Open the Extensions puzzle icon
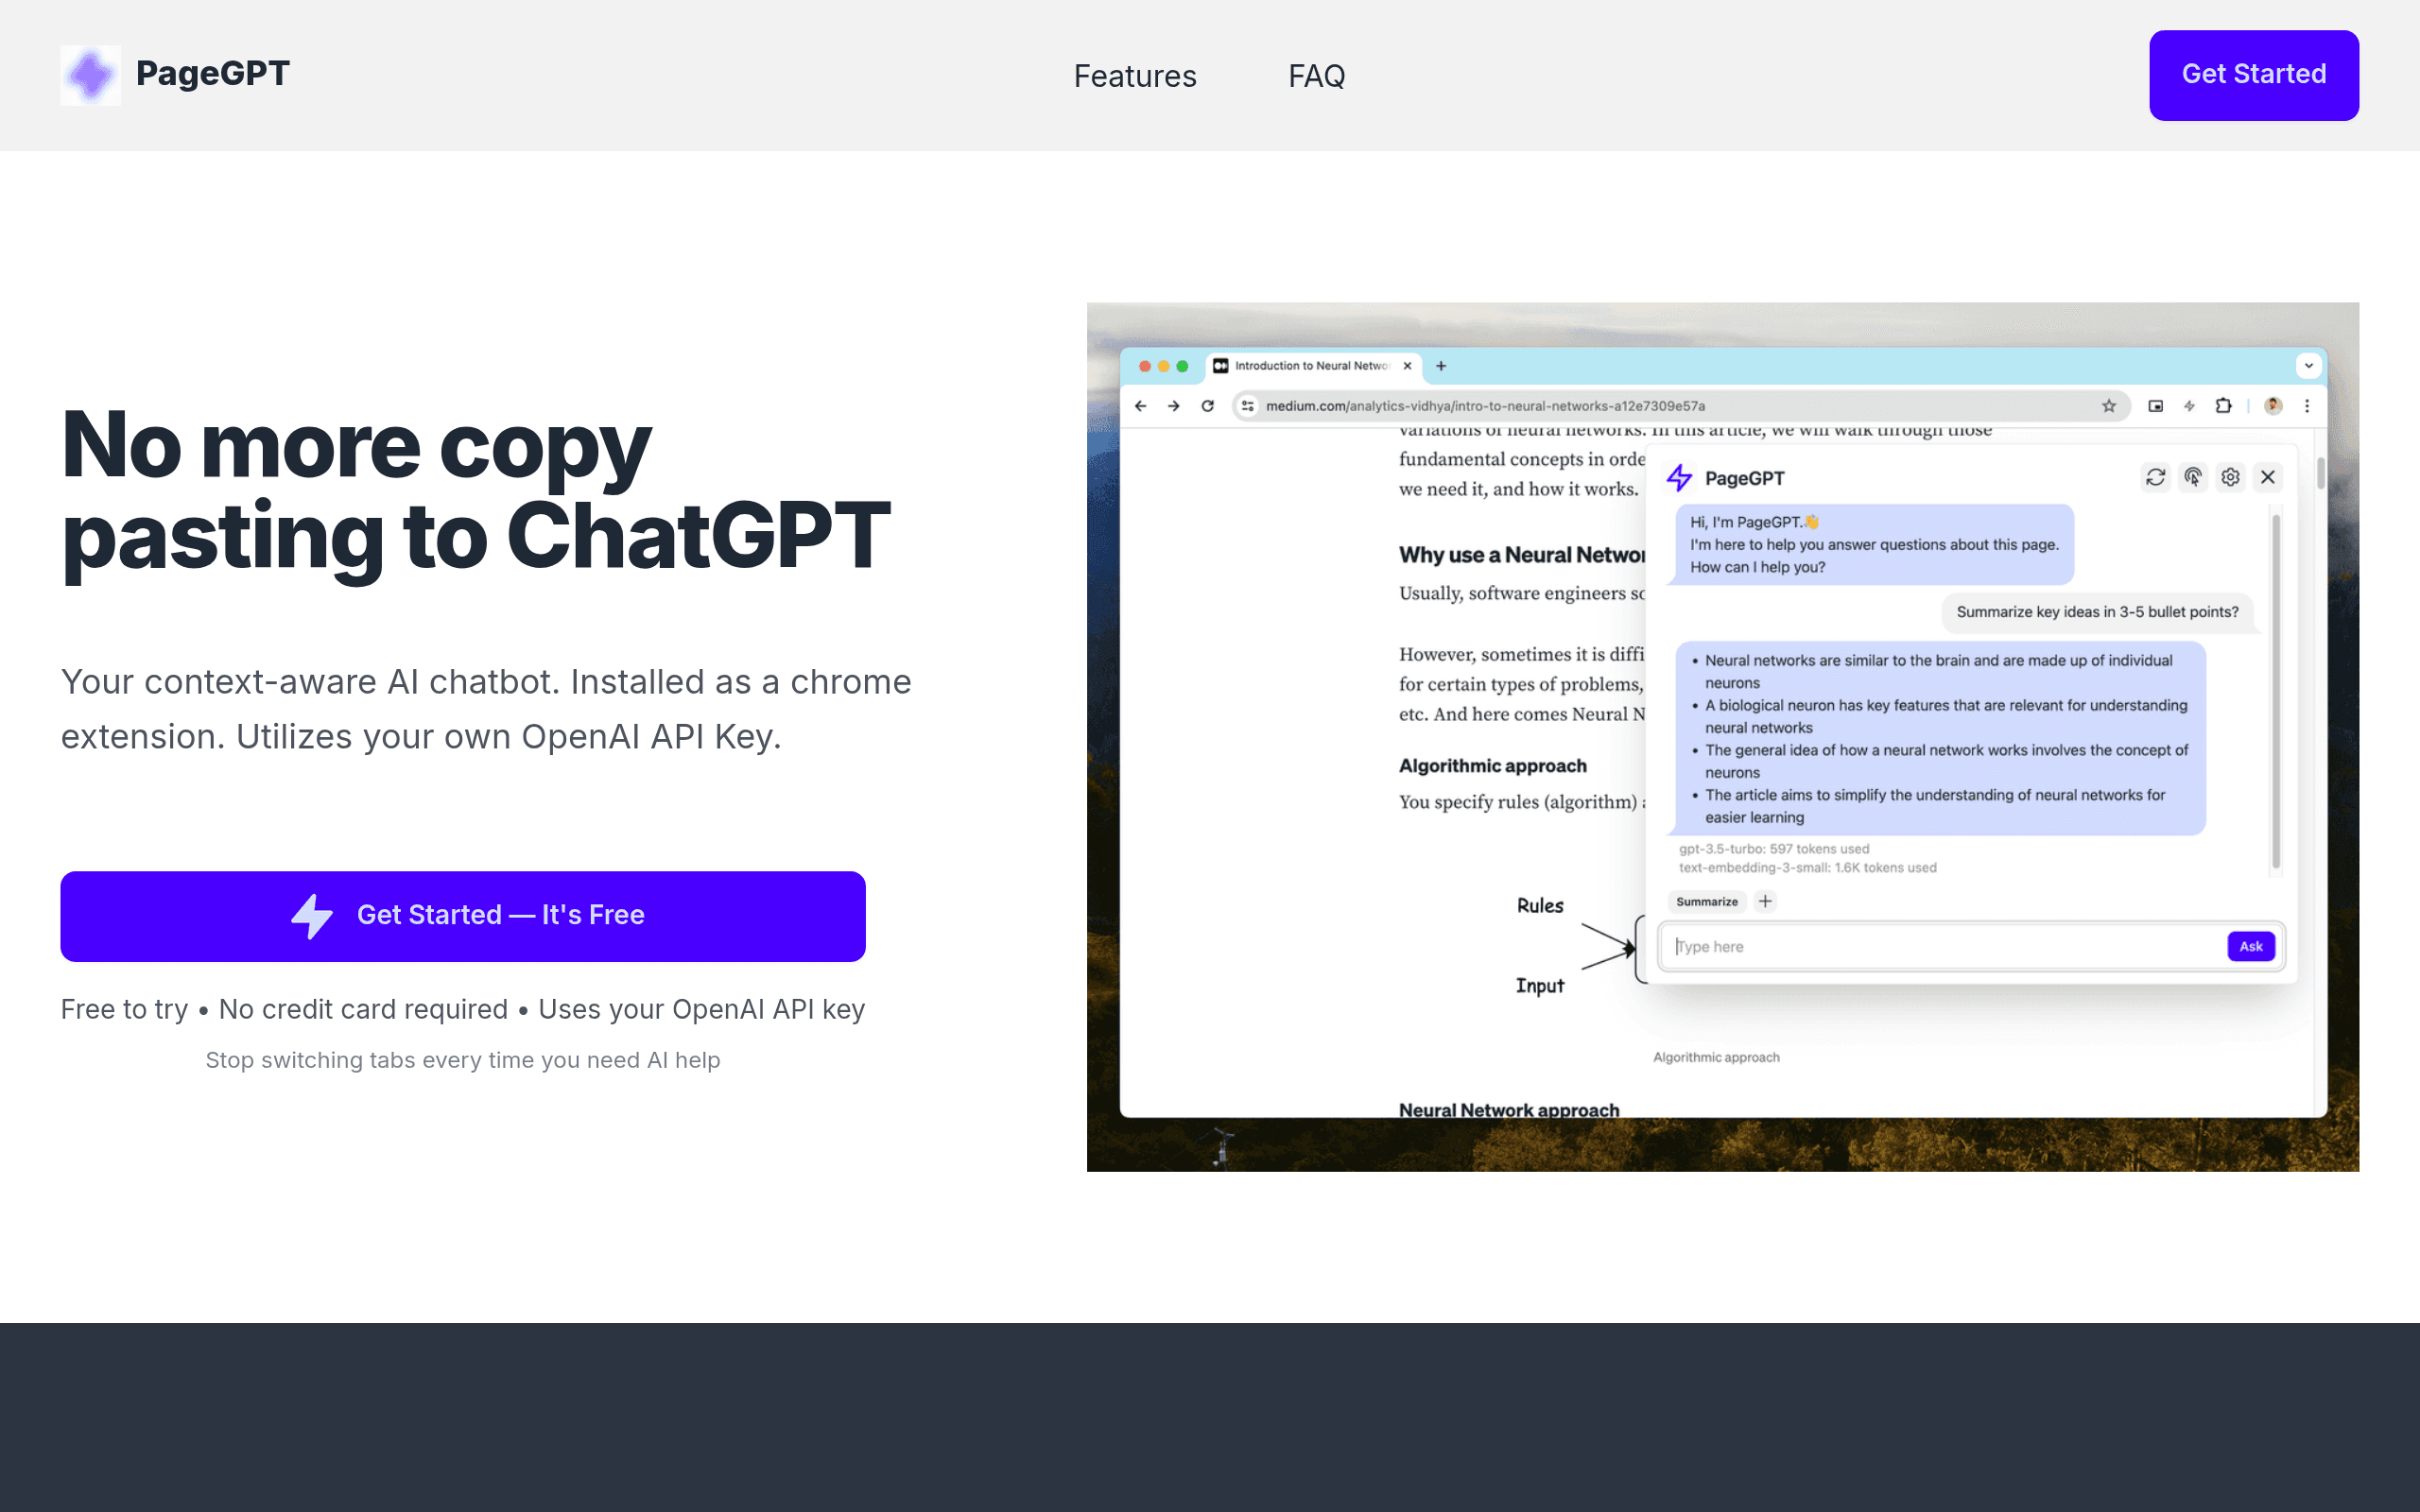Image resolution: width=2420 pixels, height=1512 pixels. [2223, 406]
